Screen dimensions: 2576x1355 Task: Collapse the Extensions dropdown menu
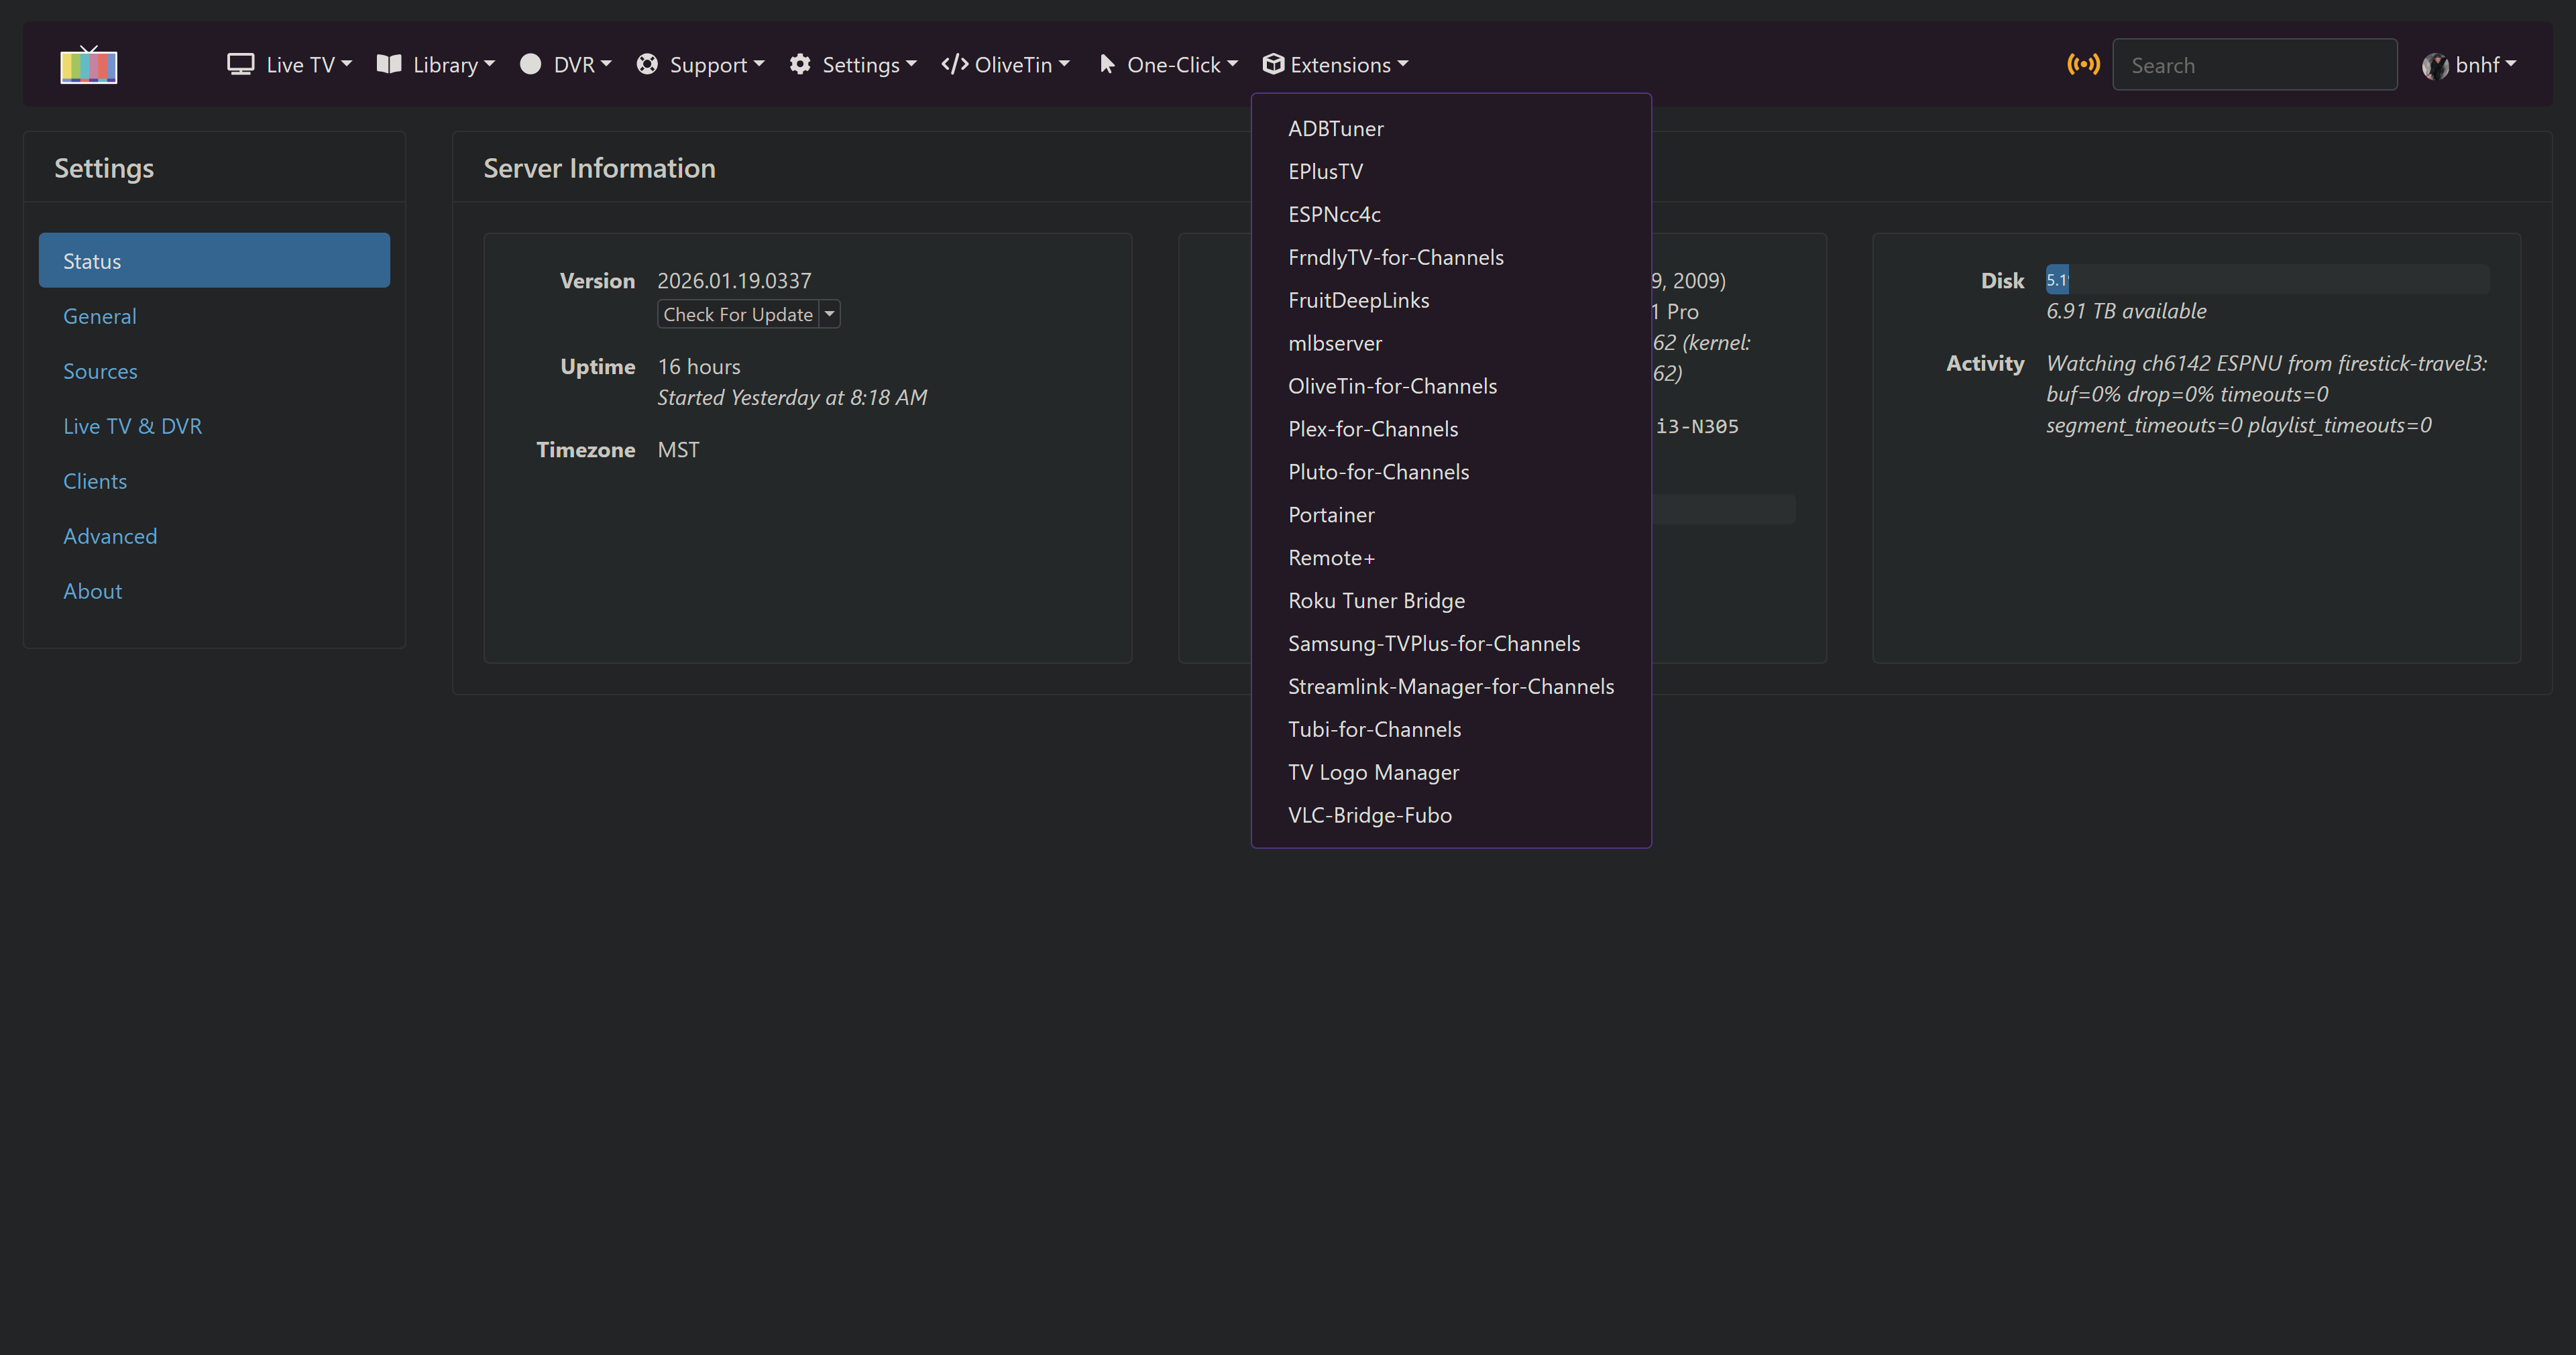[x=1335, y=65]
